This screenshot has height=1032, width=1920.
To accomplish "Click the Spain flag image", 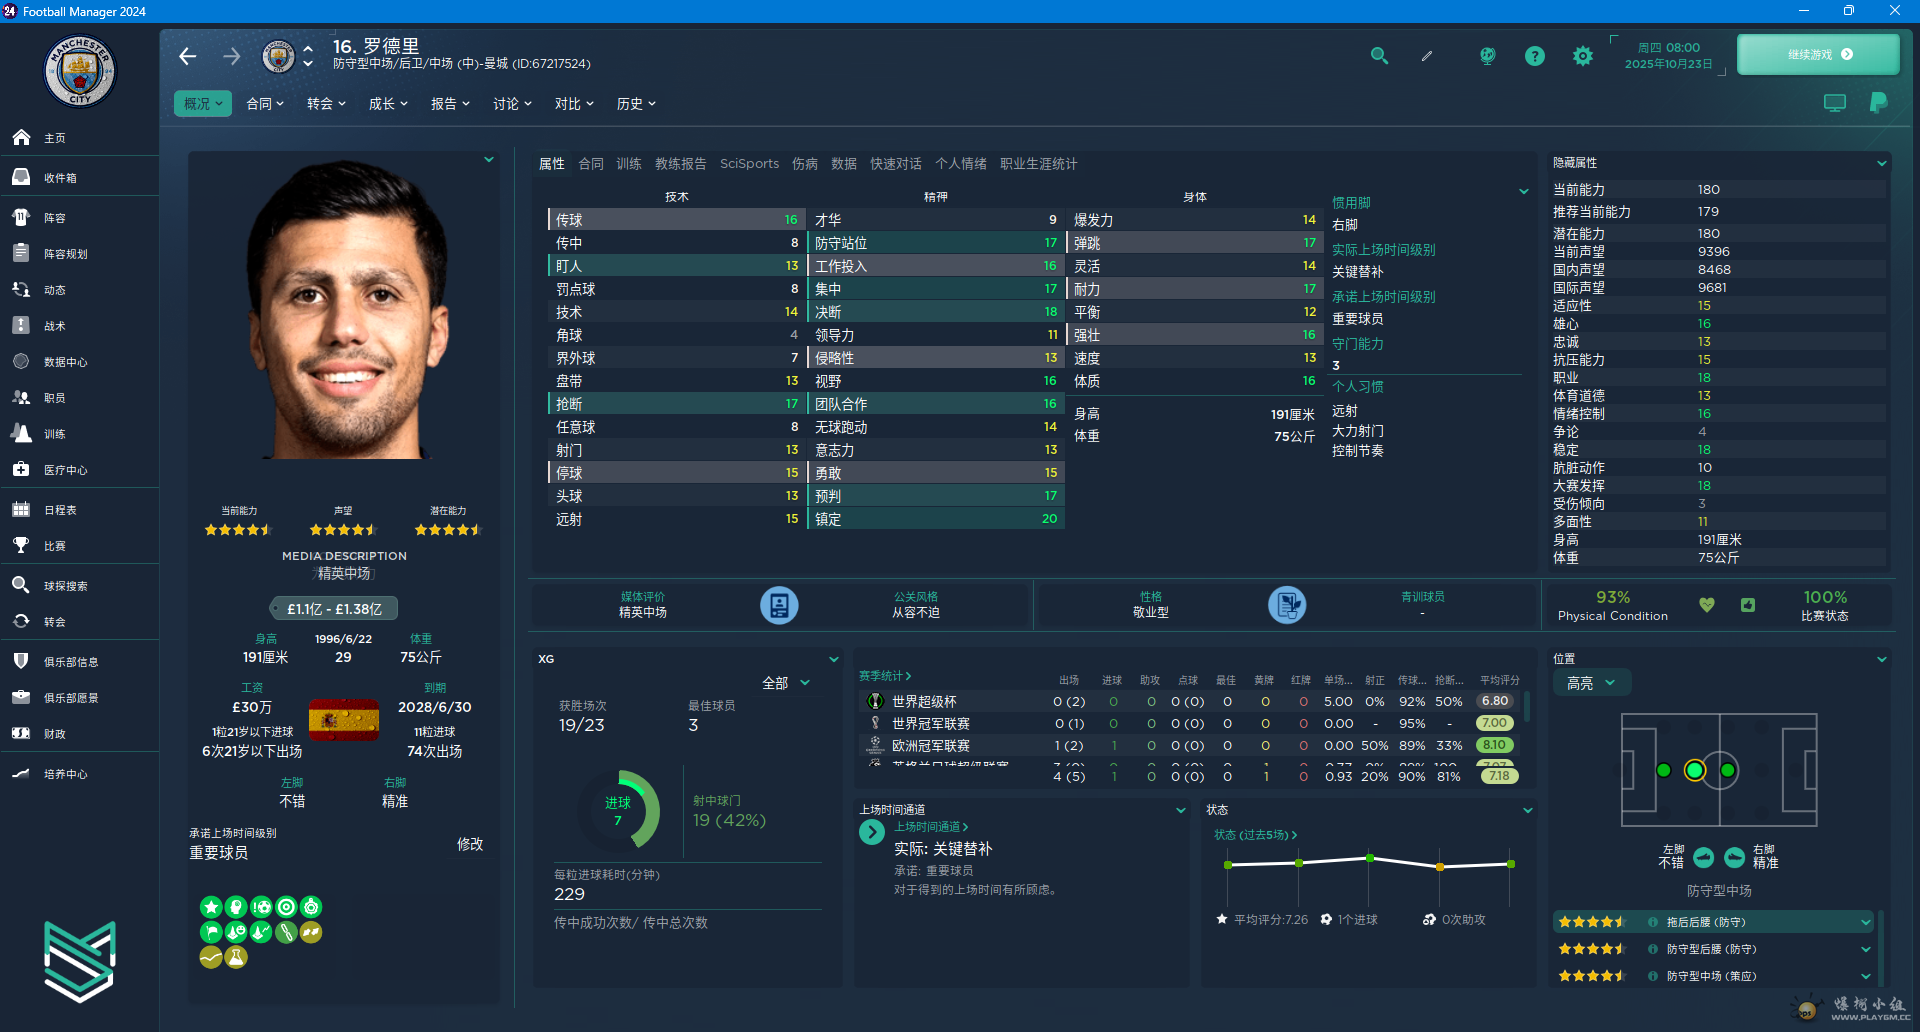I will coord(344,720).
